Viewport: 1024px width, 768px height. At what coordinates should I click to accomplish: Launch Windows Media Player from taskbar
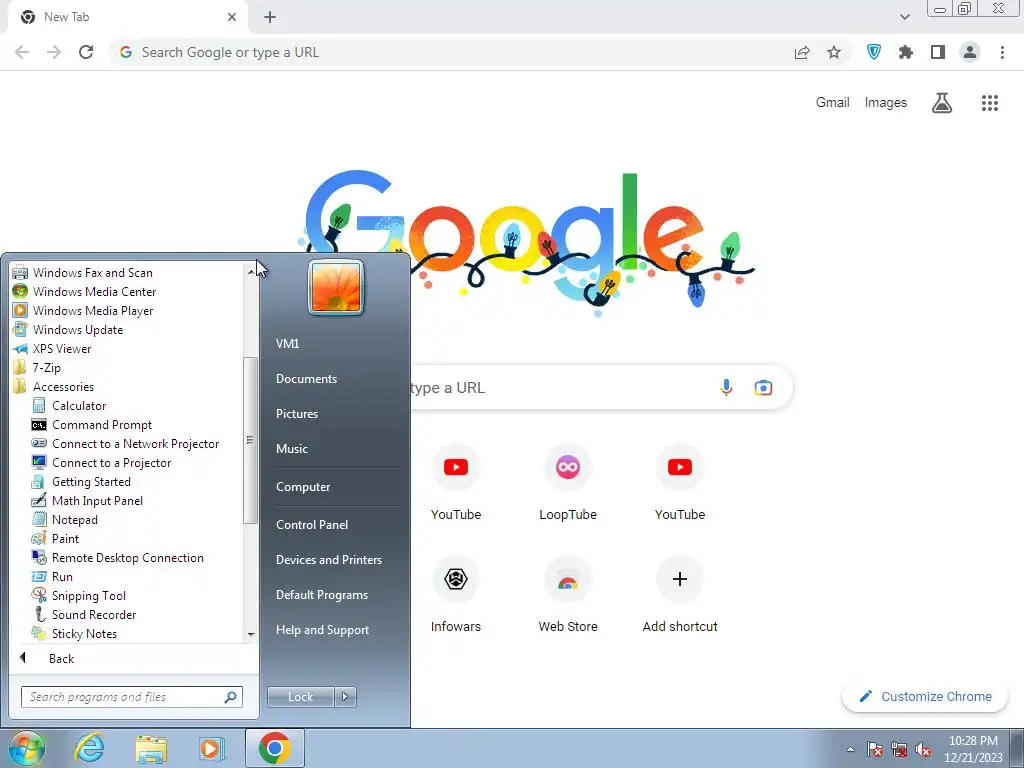[211, 748]
